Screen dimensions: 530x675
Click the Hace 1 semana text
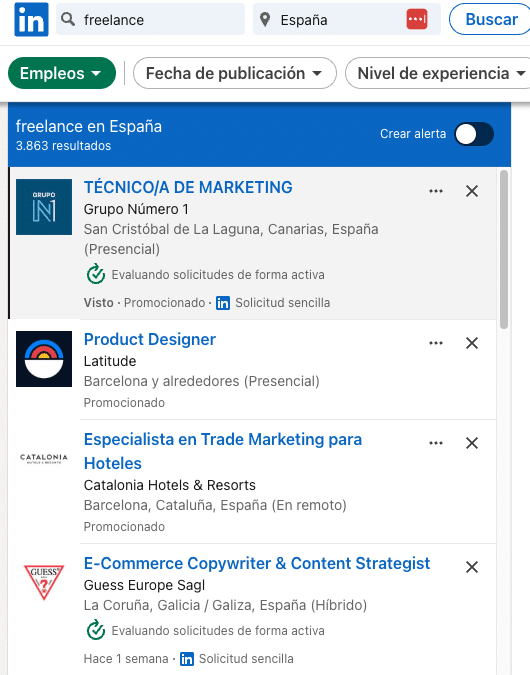(x=126, y=659)
